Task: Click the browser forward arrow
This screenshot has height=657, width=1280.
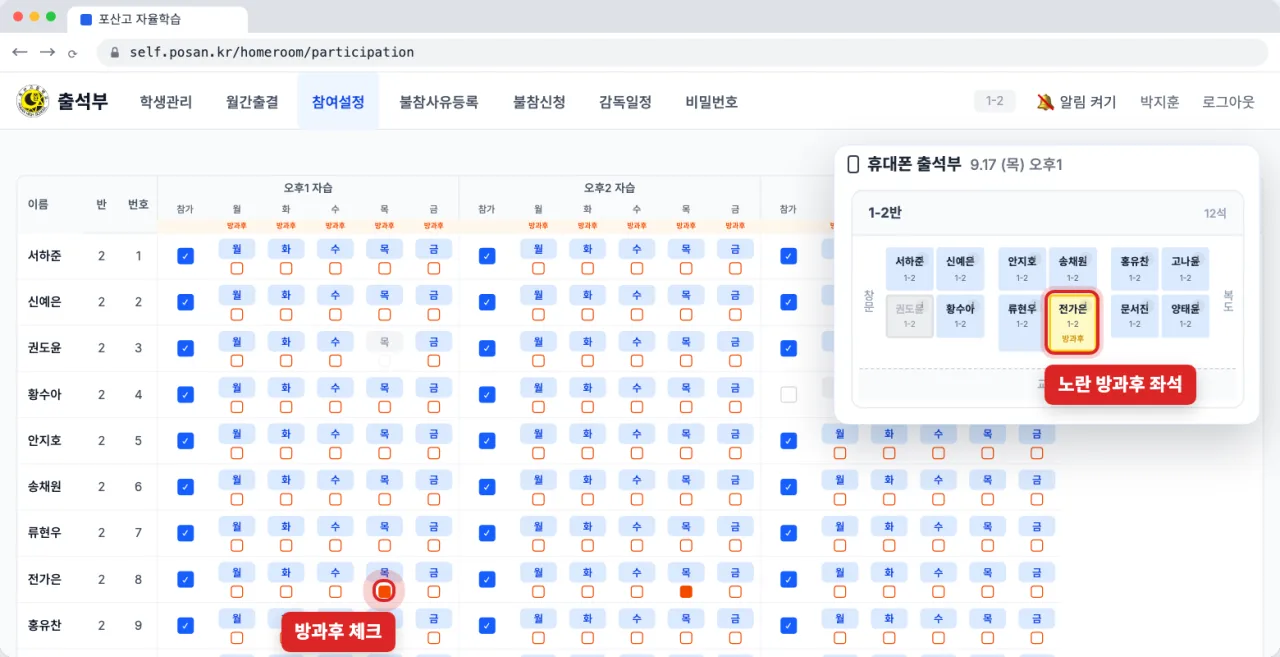Action: pos(47,52)
